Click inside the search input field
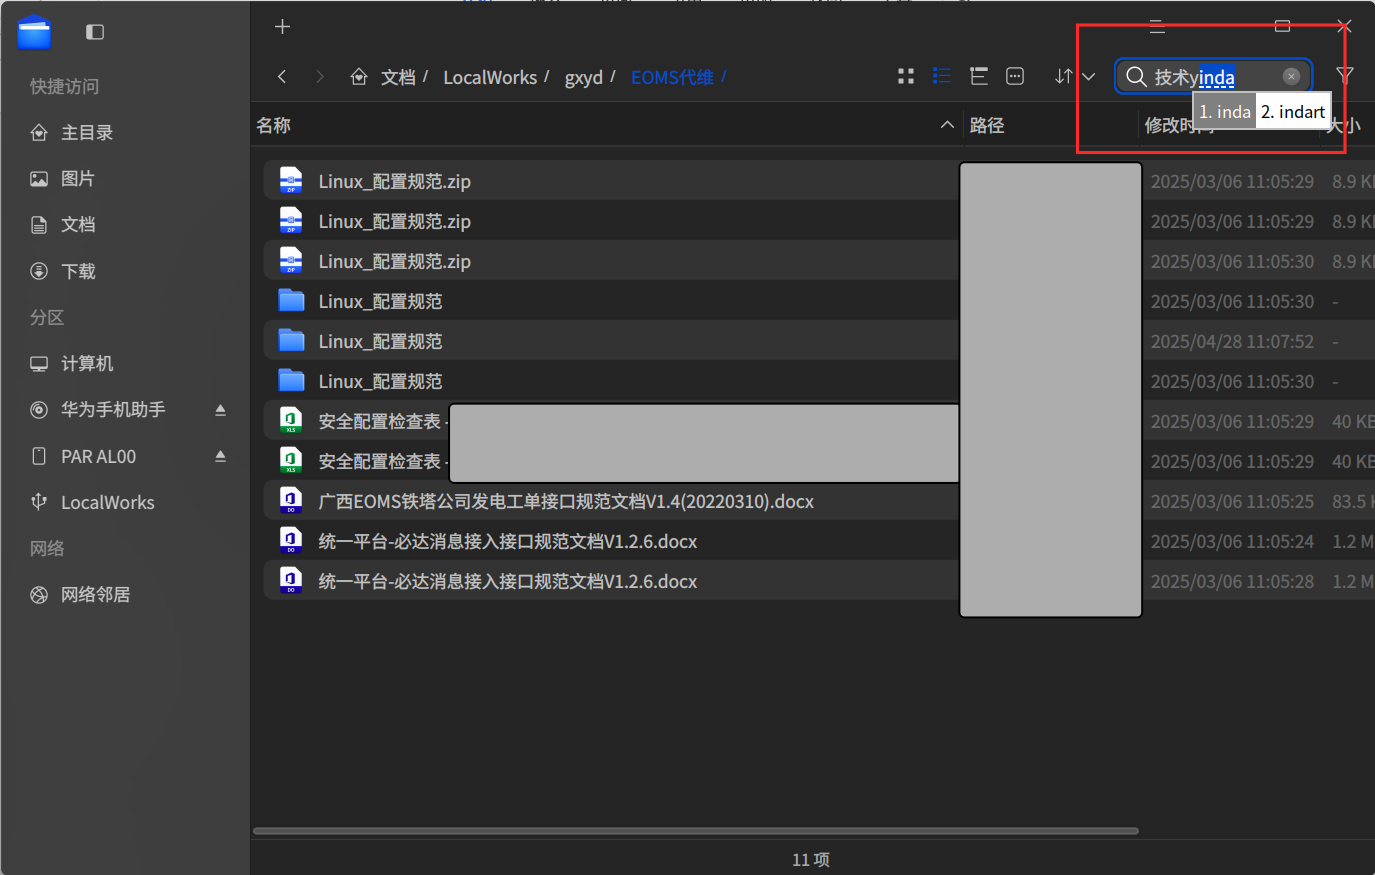The width and height of the screenshot is (1375, 875). 1214,77
